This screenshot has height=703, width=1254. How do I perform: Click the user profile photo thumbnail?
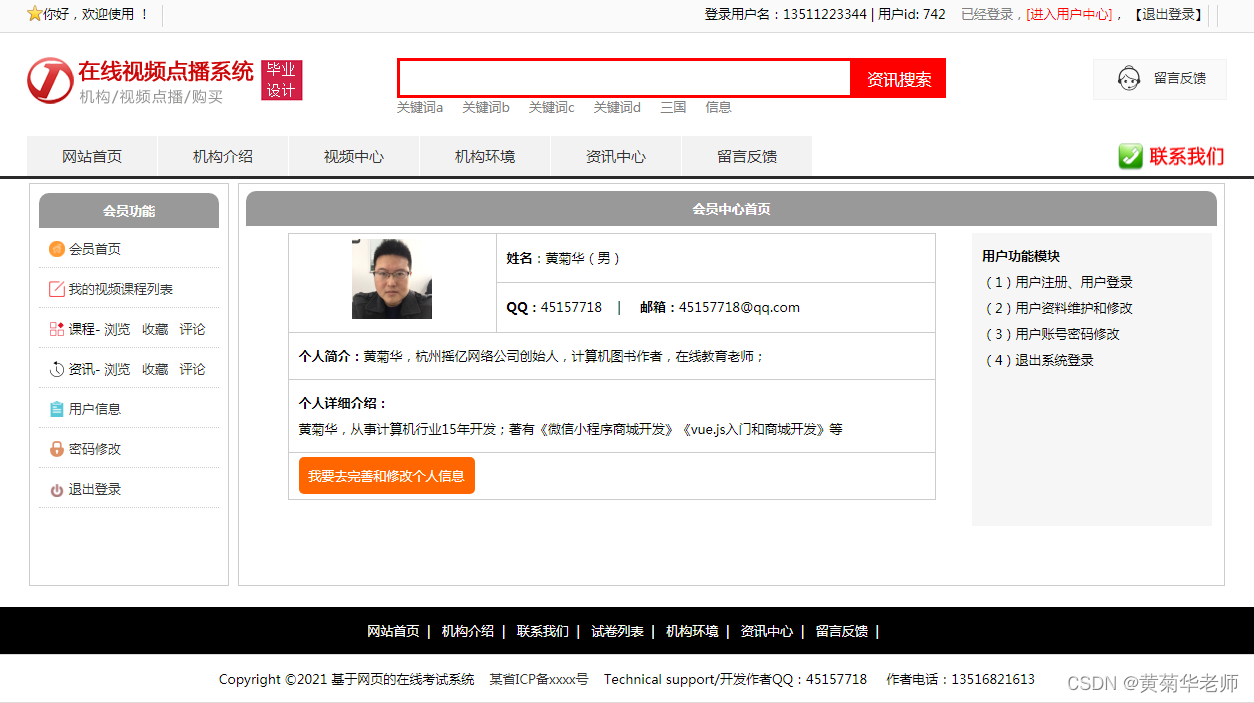point(392,279)
